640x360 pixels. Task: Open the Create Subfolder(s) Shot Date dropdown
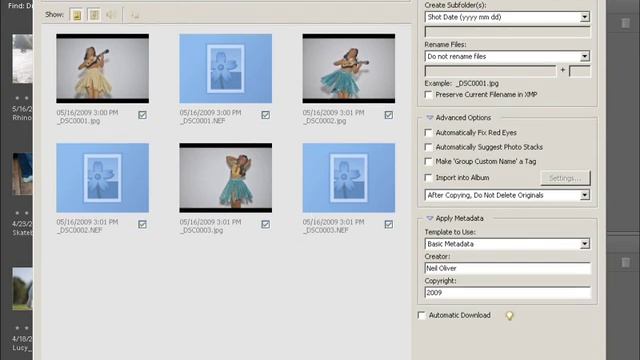[x=585, y=17]
